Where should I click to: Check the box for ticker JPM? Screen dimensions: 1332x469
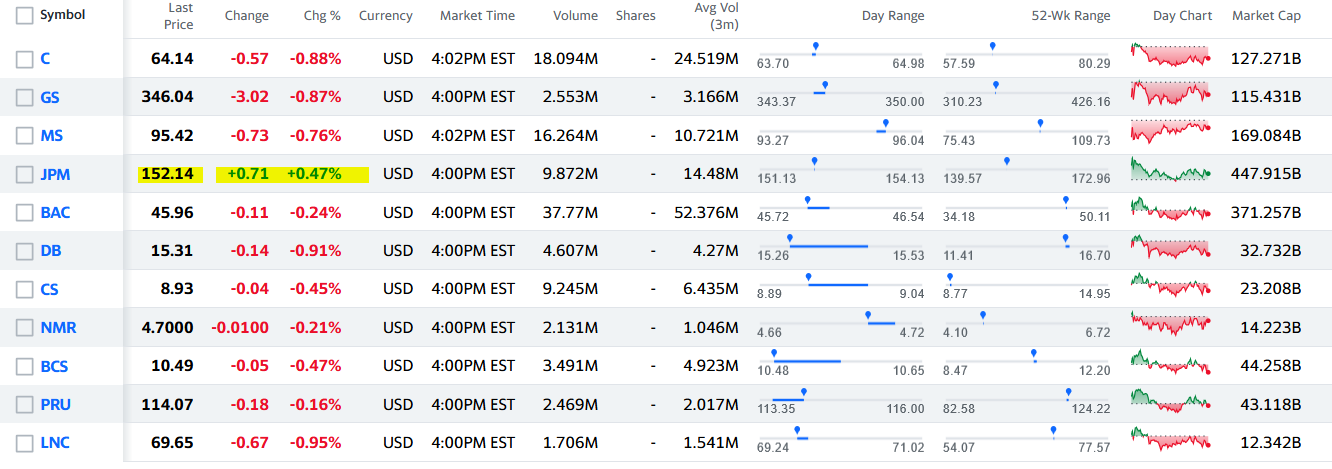[x=24, y=175]
